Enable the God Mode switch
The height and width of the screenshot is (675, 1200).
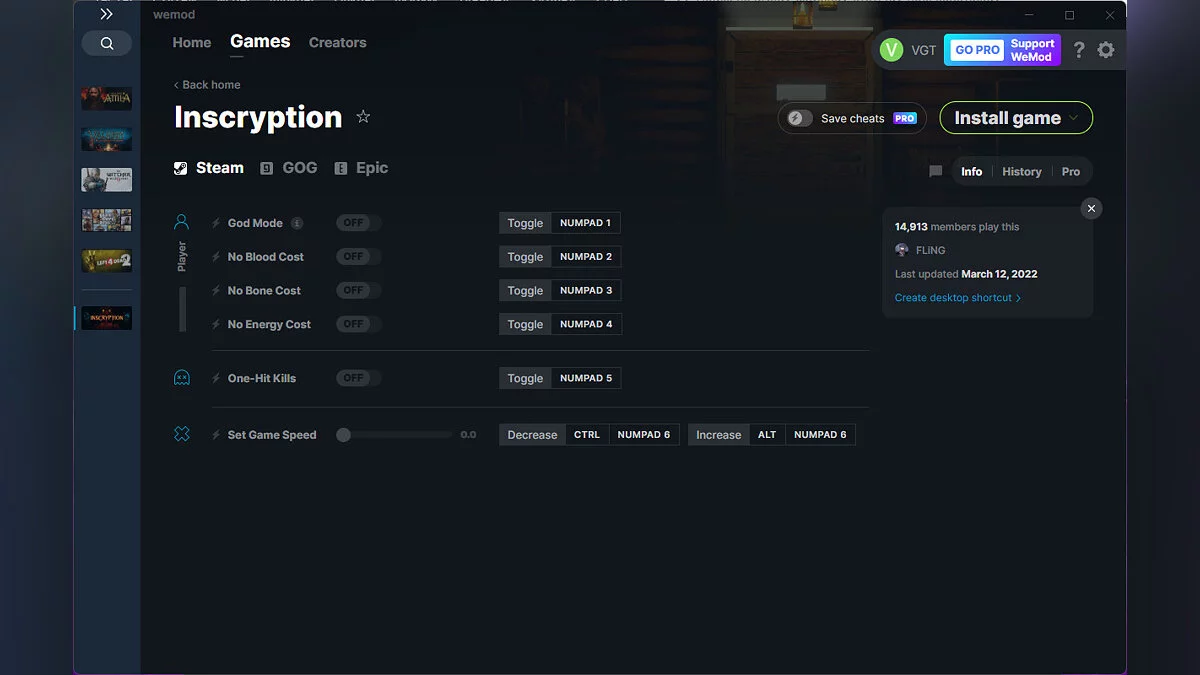pyautogui.click(x=357, y=222)
